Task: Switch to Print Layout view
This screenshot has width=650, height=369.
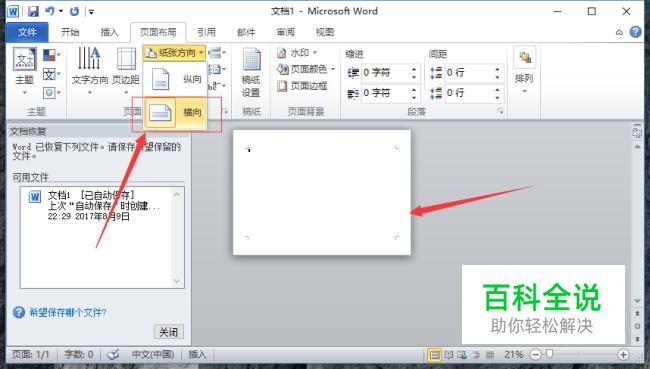Action: 434,355
